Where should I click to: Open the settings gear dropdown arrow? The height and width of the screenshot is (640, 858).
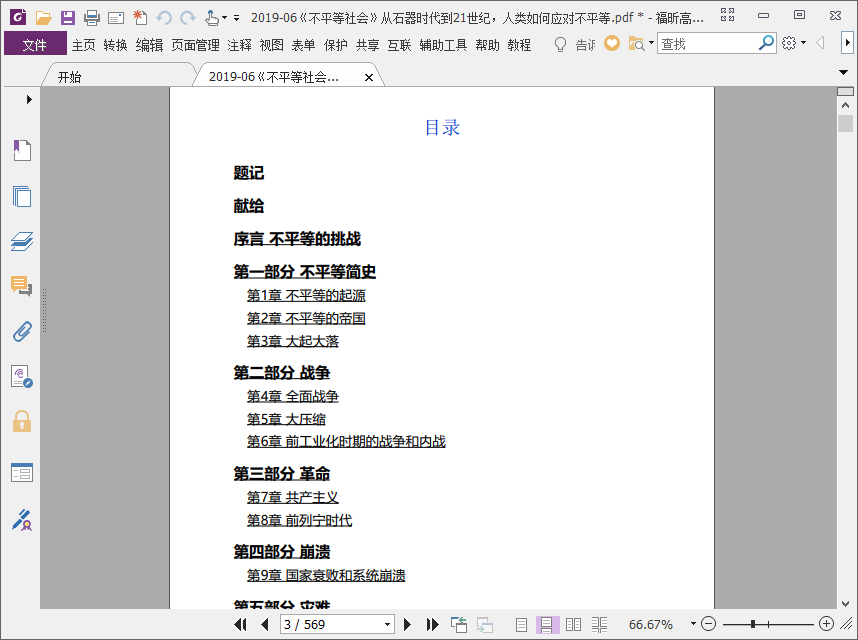(803, 43)
